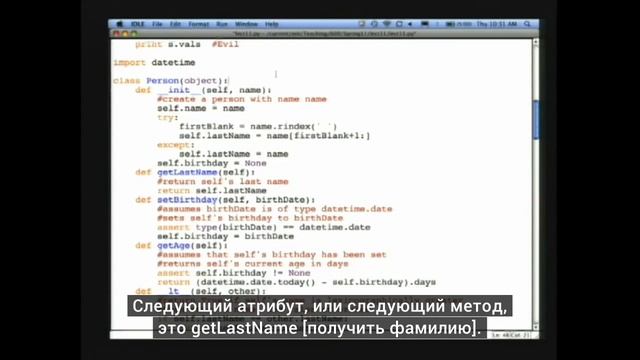This screenshot has width=640, height=360.
Task: Click comment '#assumes that self's birthday has been set'
Action: (272, 255)
